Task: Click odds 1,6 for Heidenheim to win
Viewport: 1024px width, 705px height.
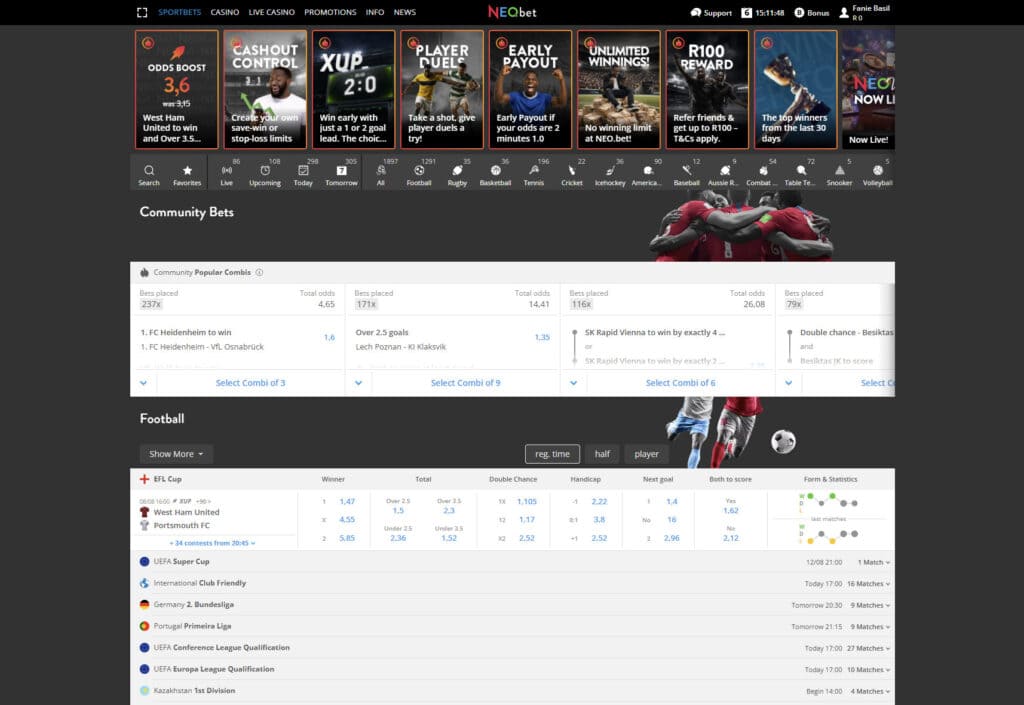Action: click(329, 337)
